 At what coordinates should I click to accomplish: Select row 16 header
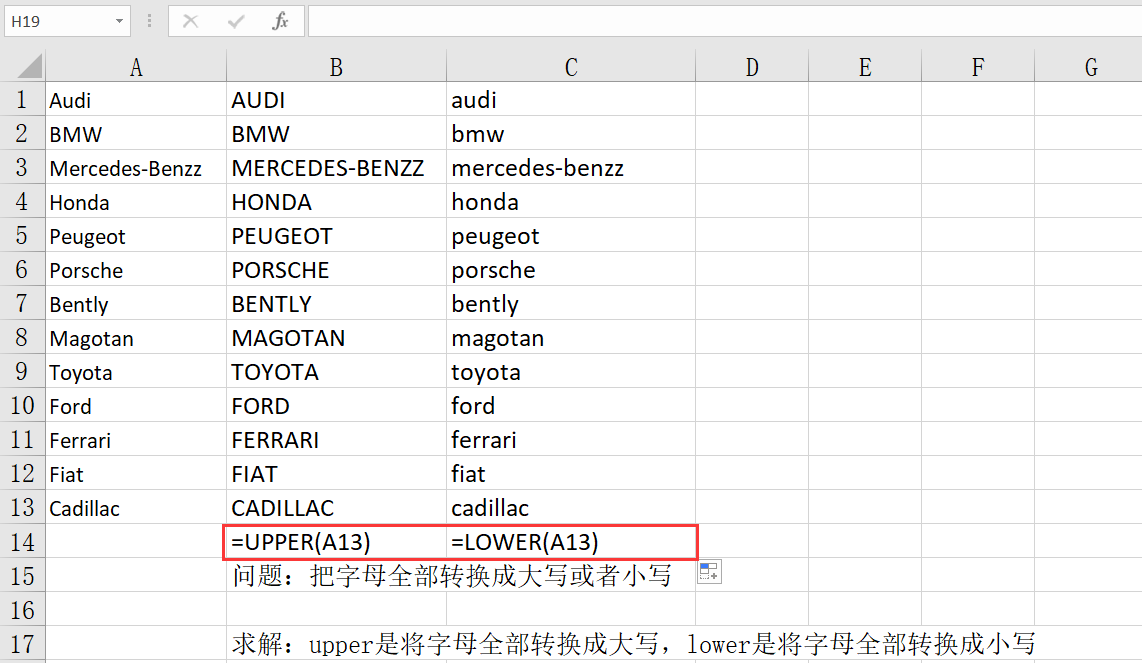[x=22, y=609]
